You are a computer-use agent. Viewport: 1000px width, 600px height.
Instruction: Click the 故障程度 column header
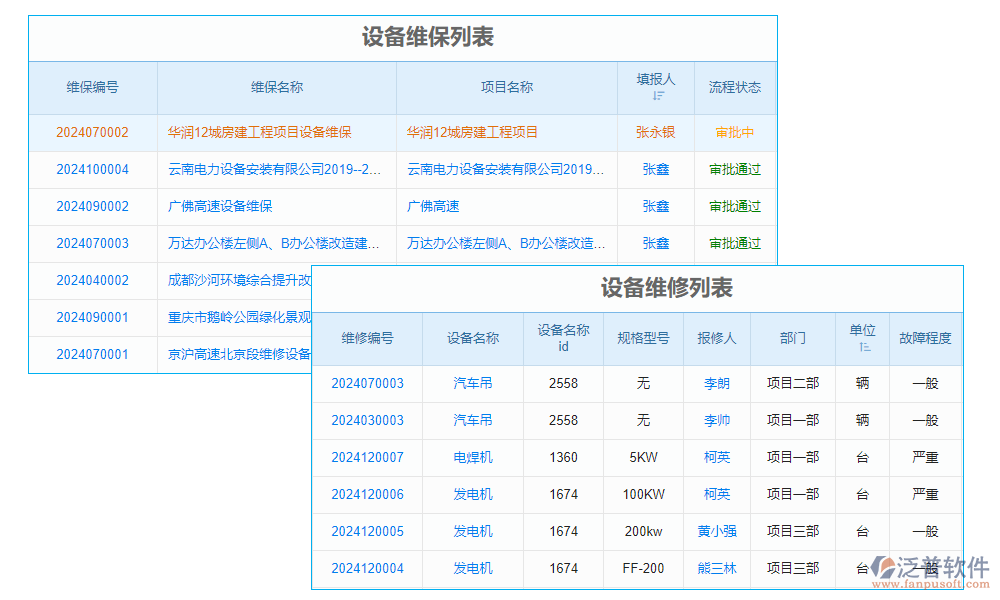click(x=926, y=339)
